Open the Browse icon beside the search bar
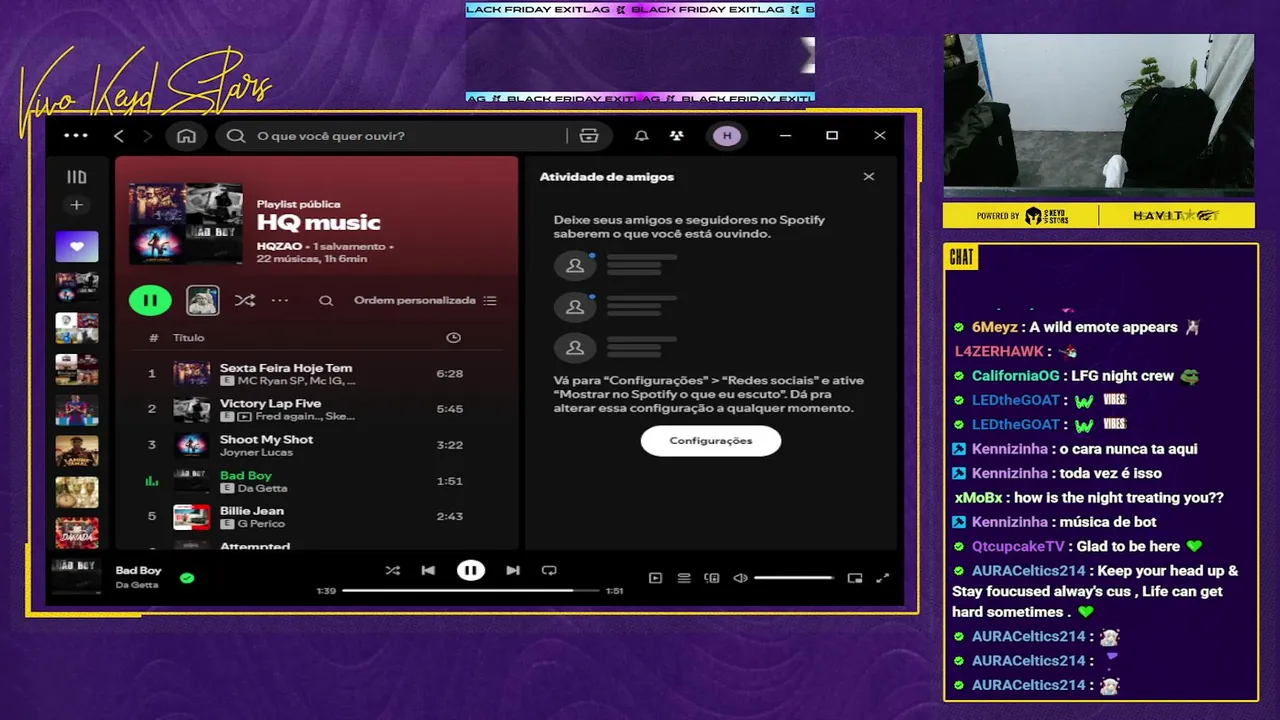The image size is (1280, 720). click(x=589, y=135)
